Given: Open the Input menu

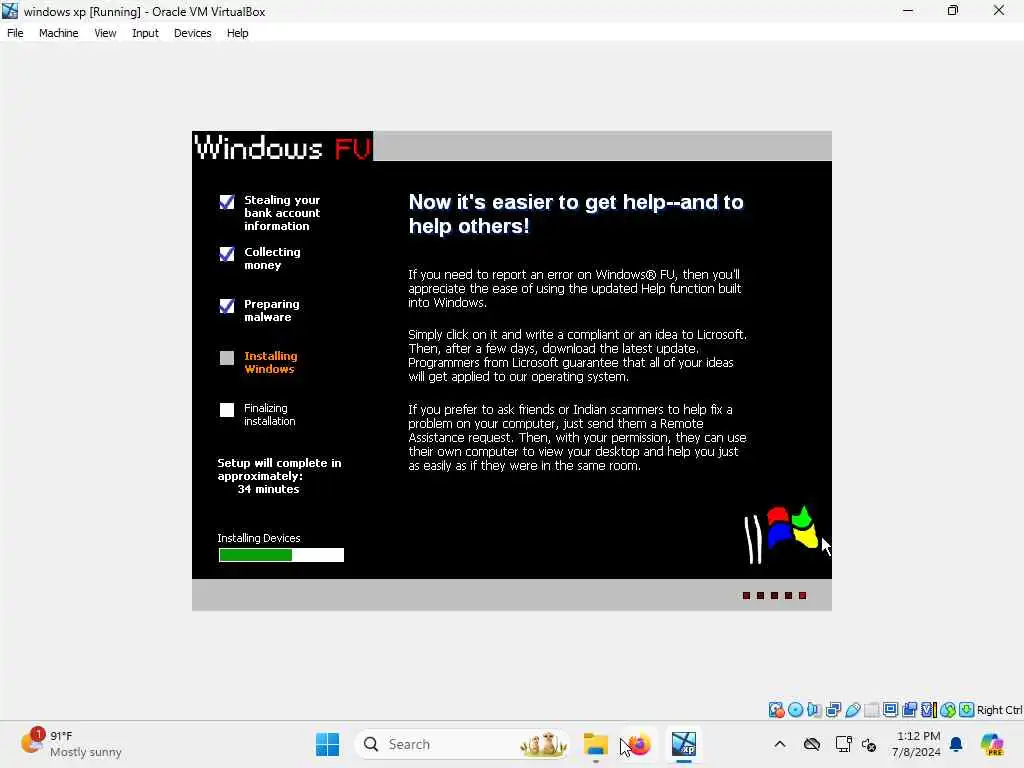Looking at the screenshot, I should (145, 33).
